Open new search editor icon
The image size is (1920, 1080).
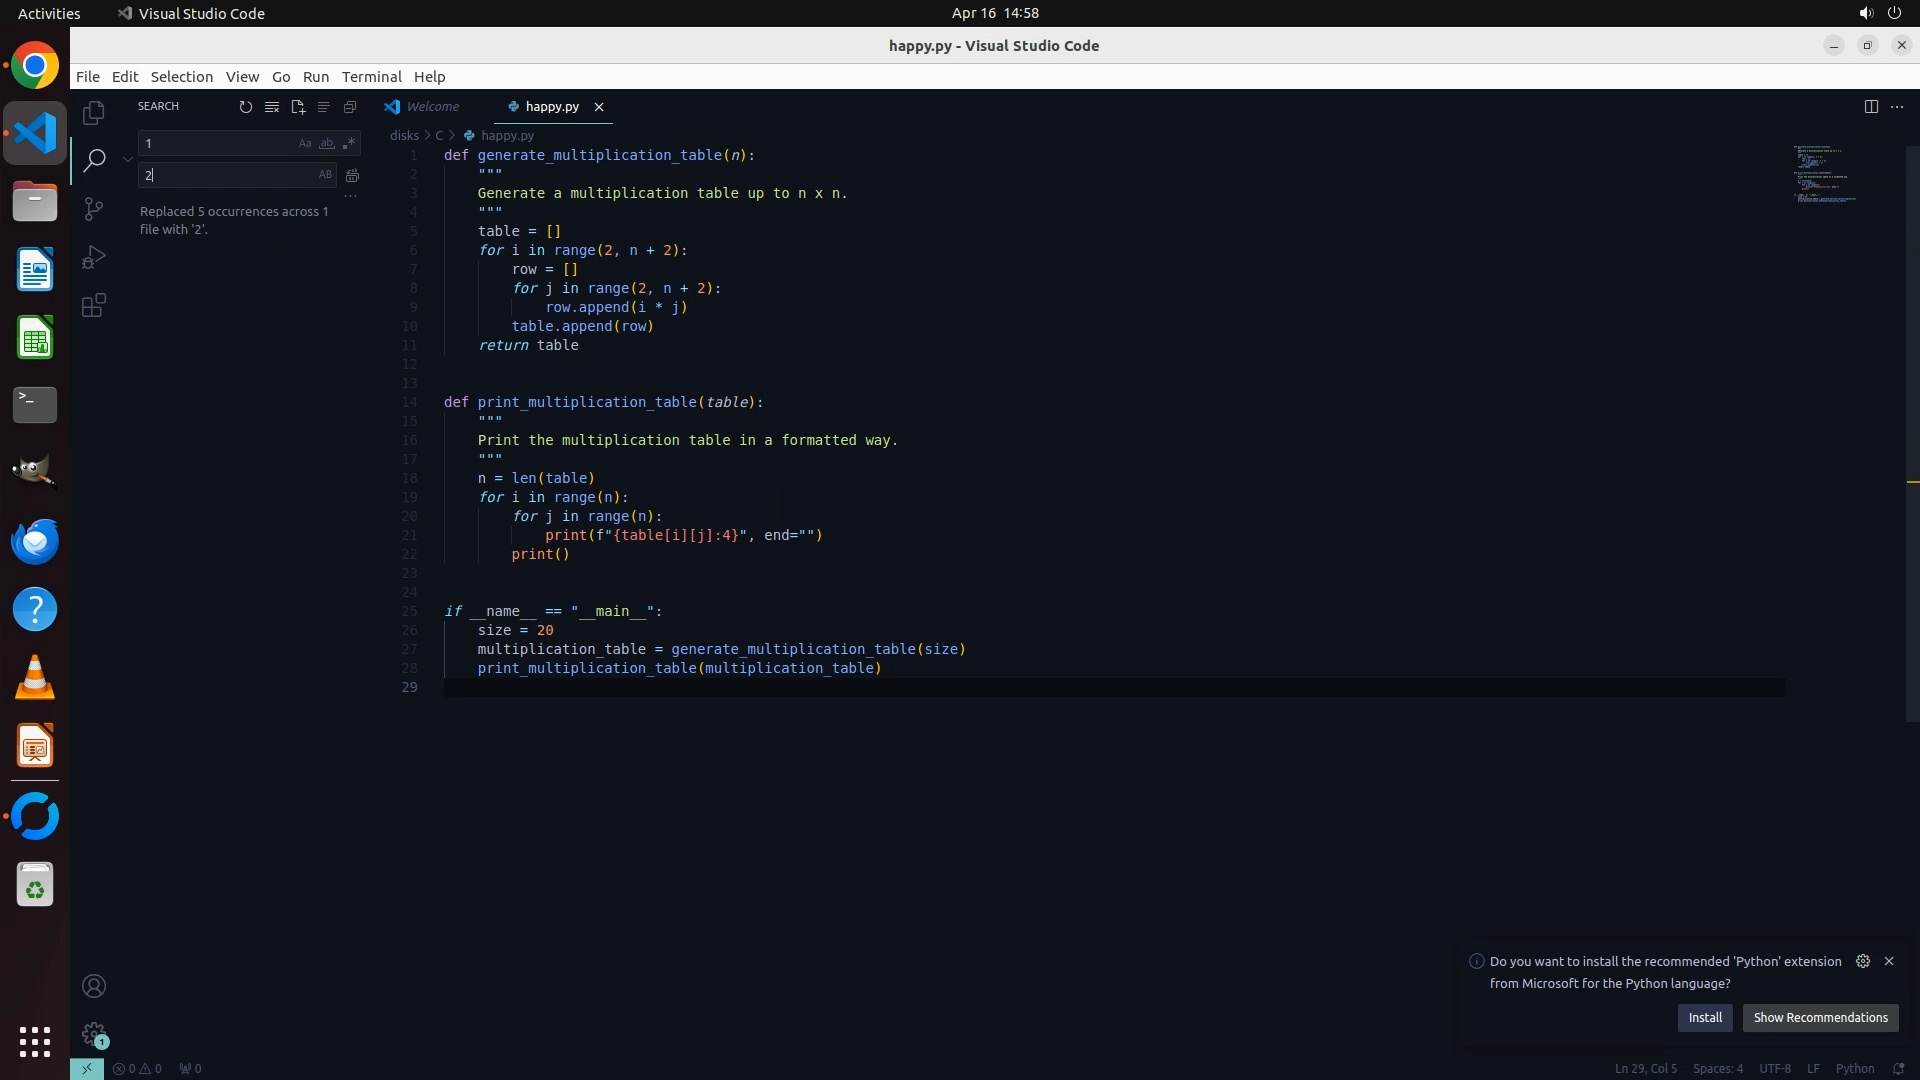pyautogui.click(x=297, y=107)
